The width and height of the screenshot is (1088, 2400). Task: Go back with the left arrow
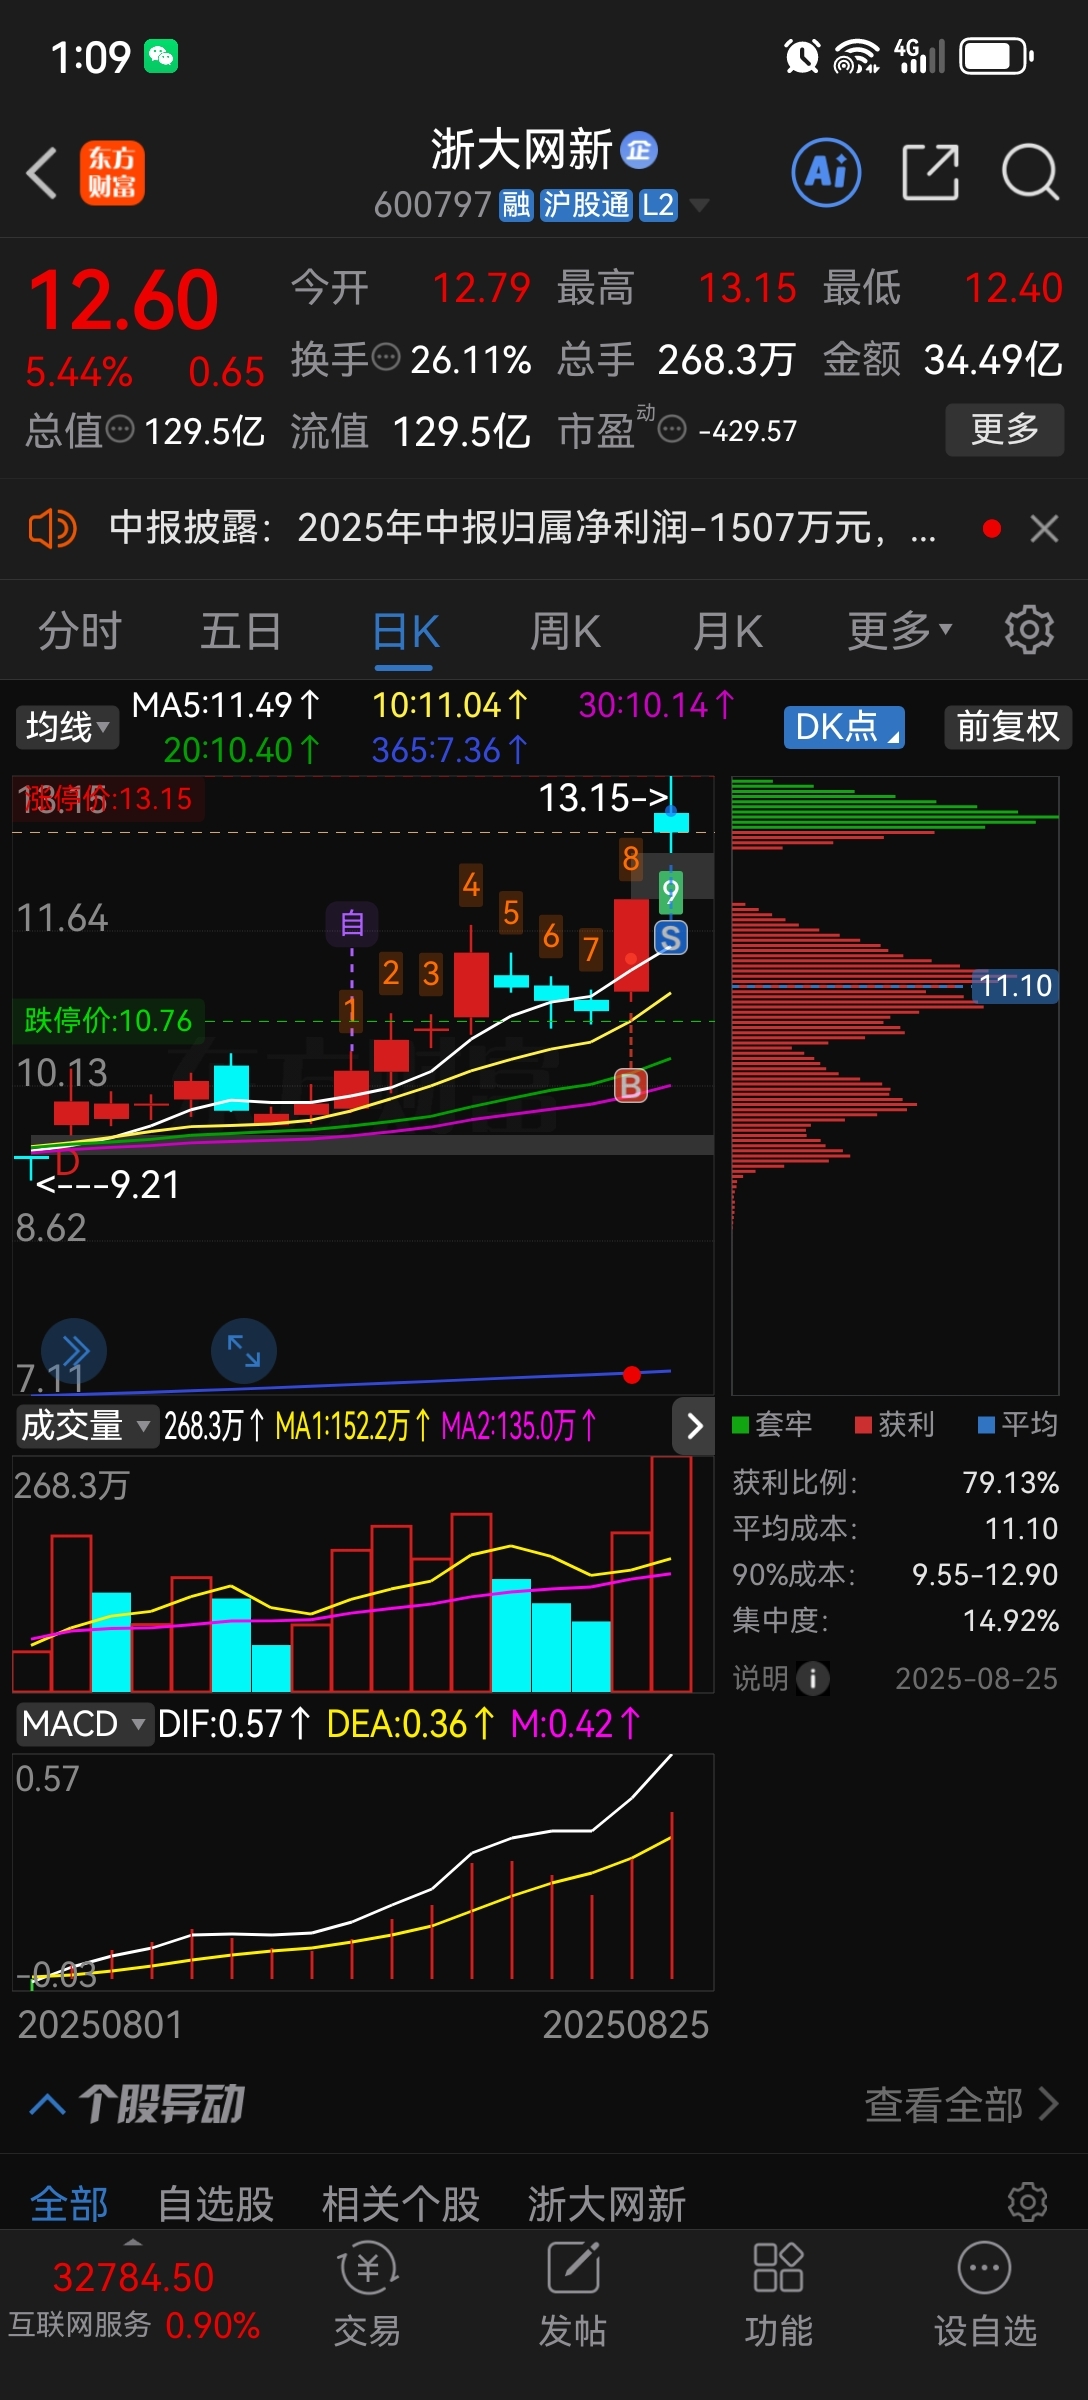[42, 173]
